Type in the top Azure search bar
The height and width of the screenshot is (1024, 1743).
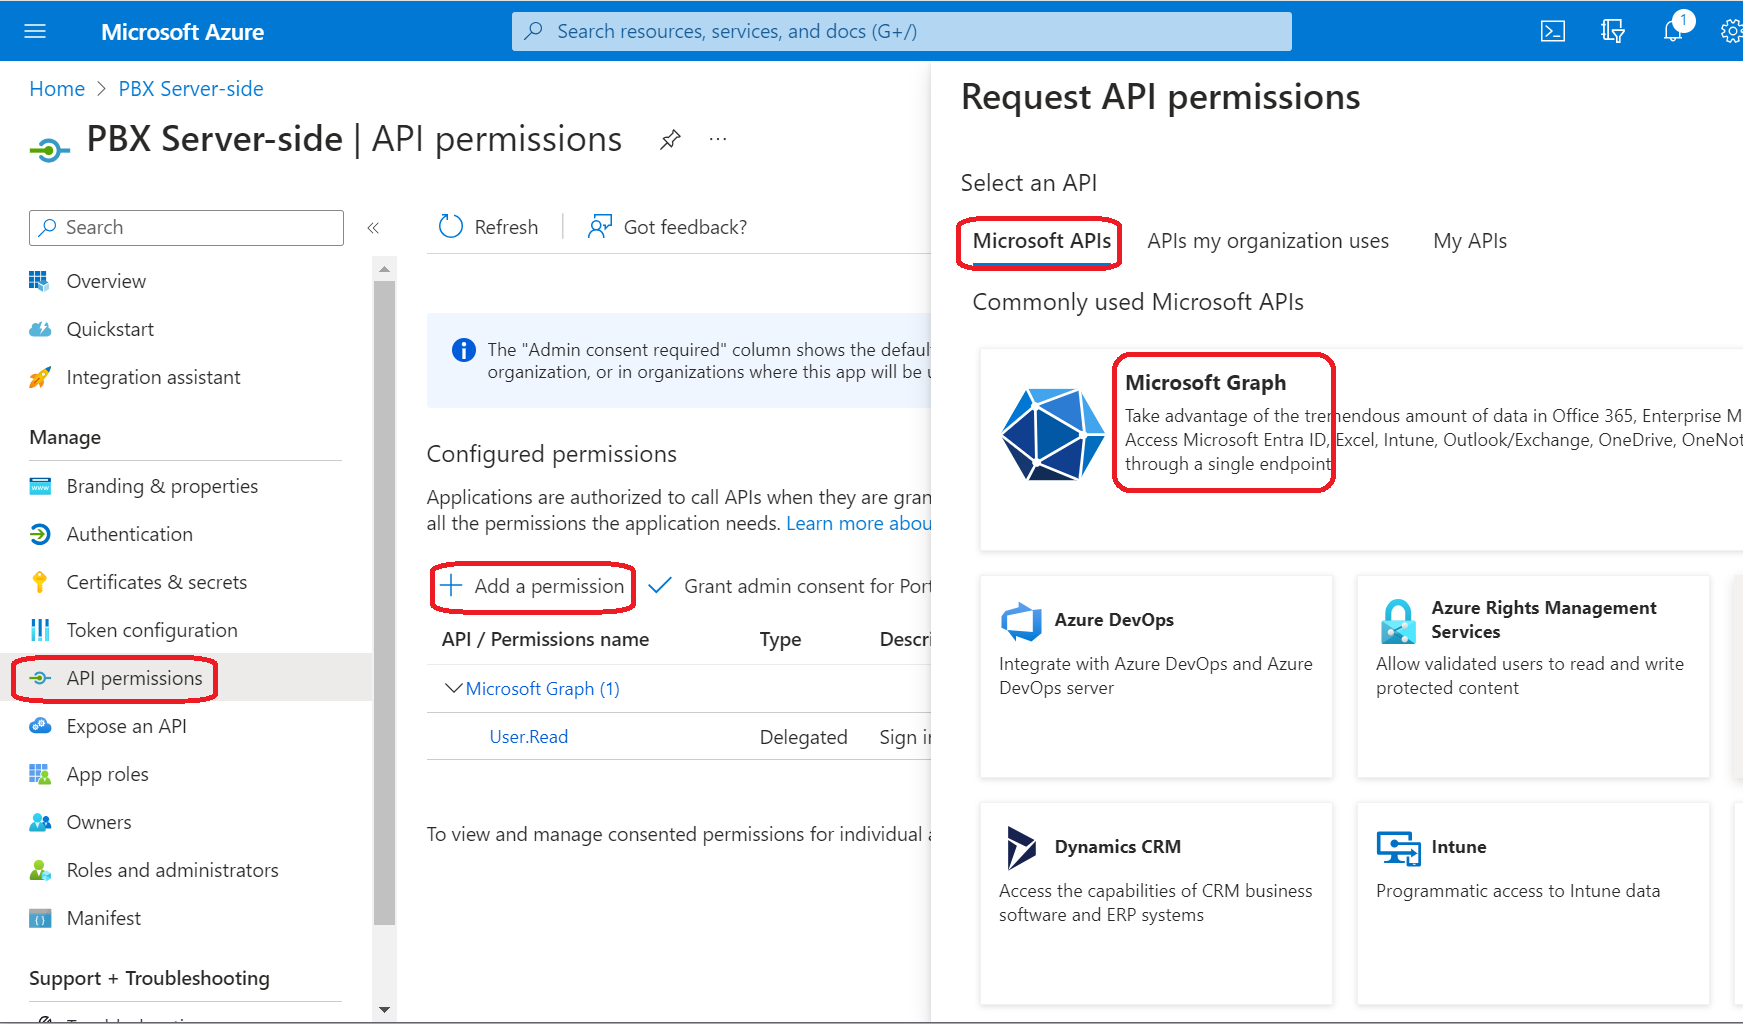[x=900, y=31]
